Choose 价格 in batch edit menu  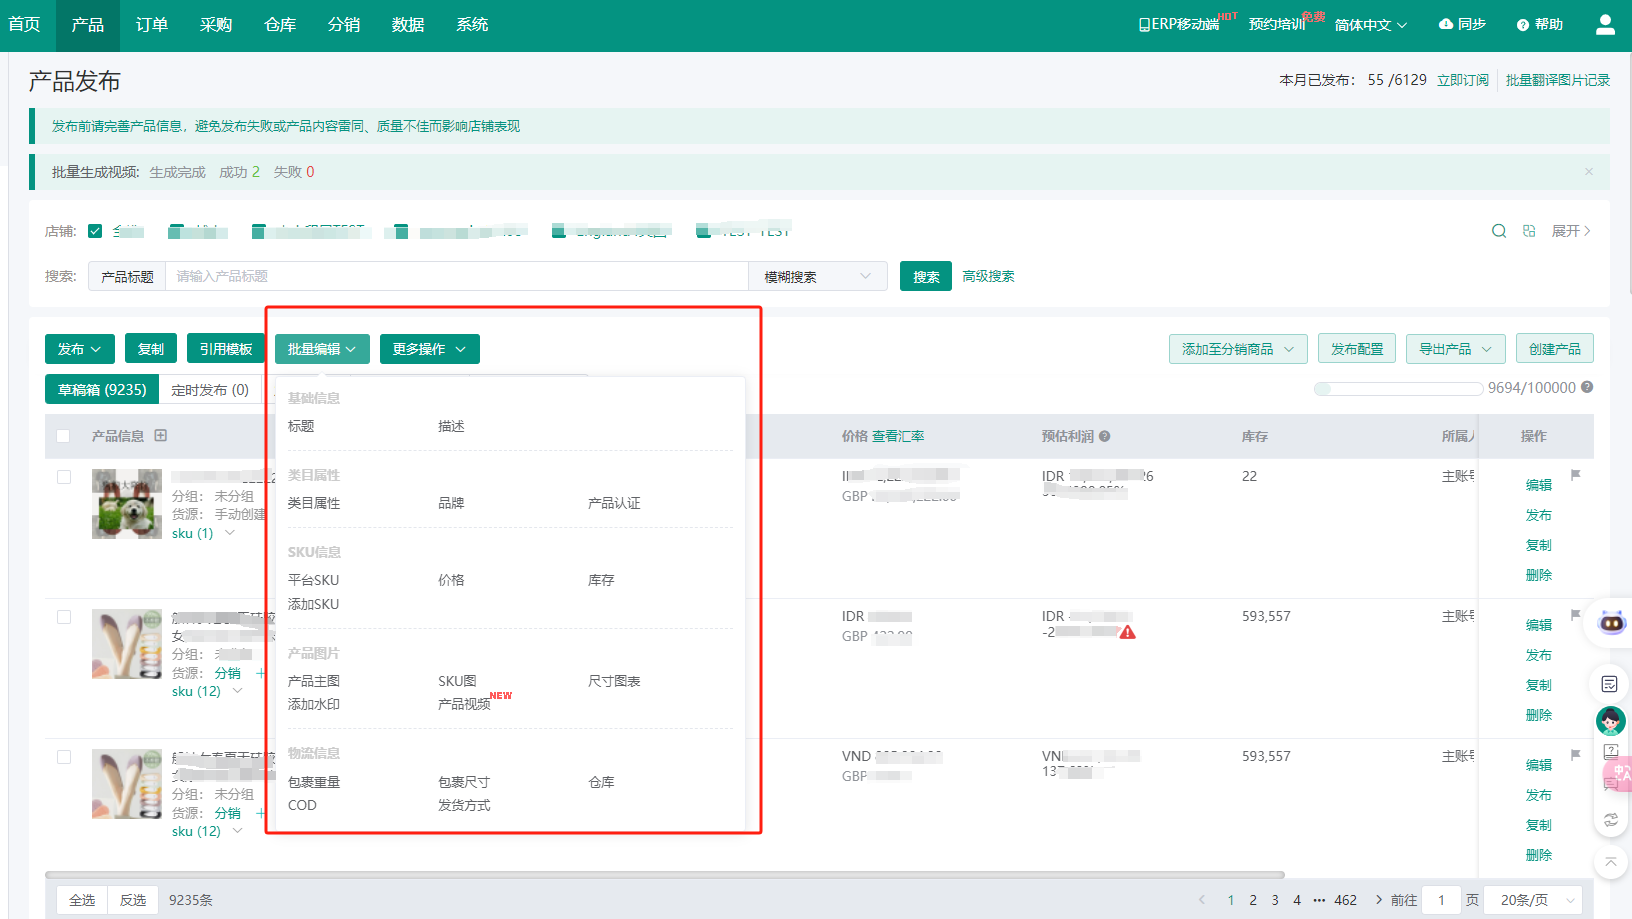tap(451, 580)
